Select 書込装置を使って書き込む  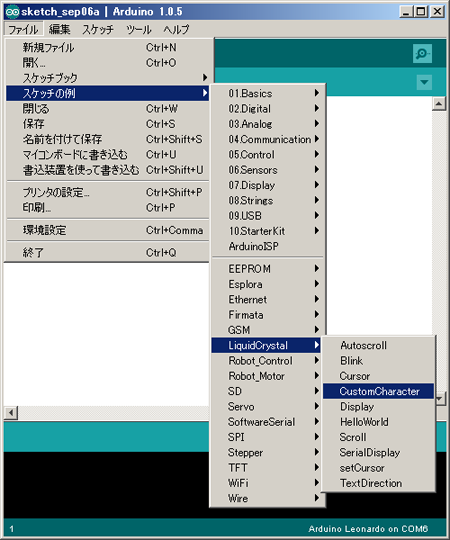107,170
